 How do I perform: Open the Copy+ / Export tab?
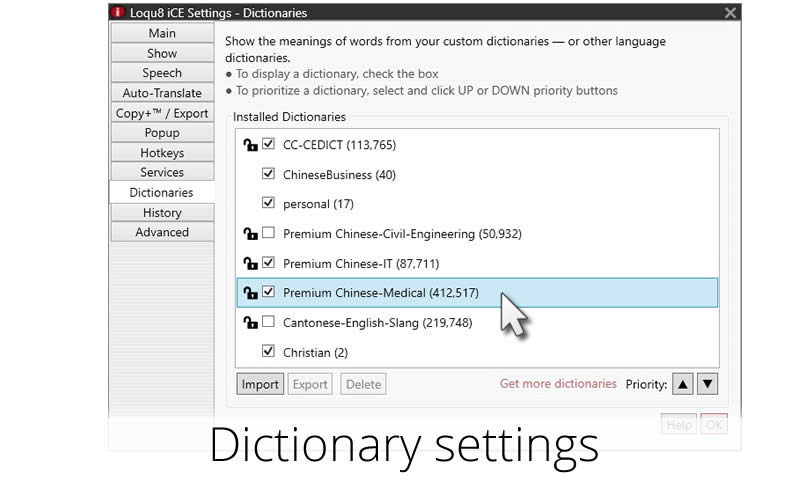click(x=162, y=113)
